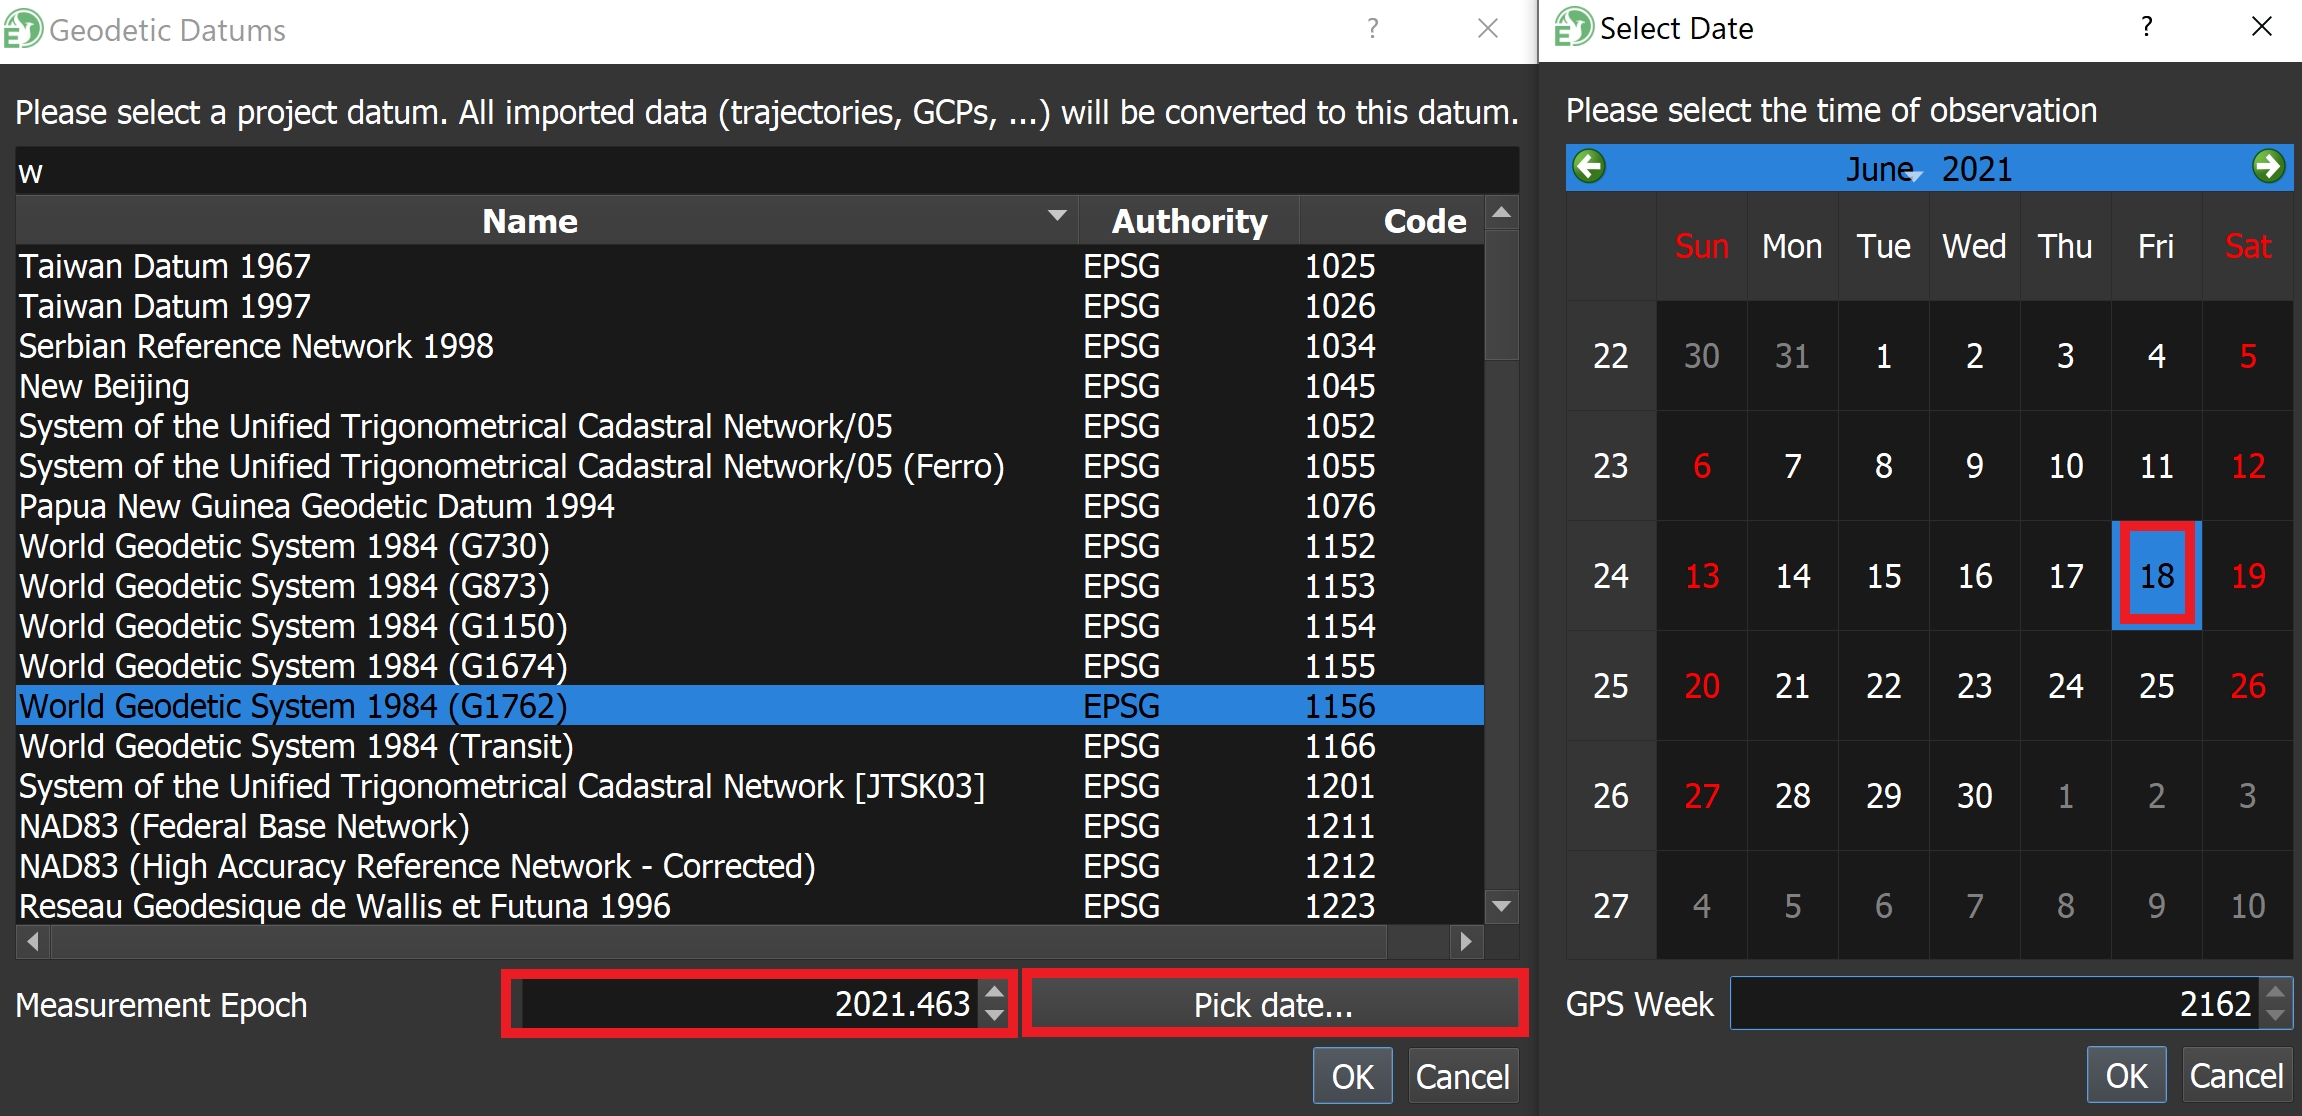Click the GPS Week value field

tap(1997, 1003)
